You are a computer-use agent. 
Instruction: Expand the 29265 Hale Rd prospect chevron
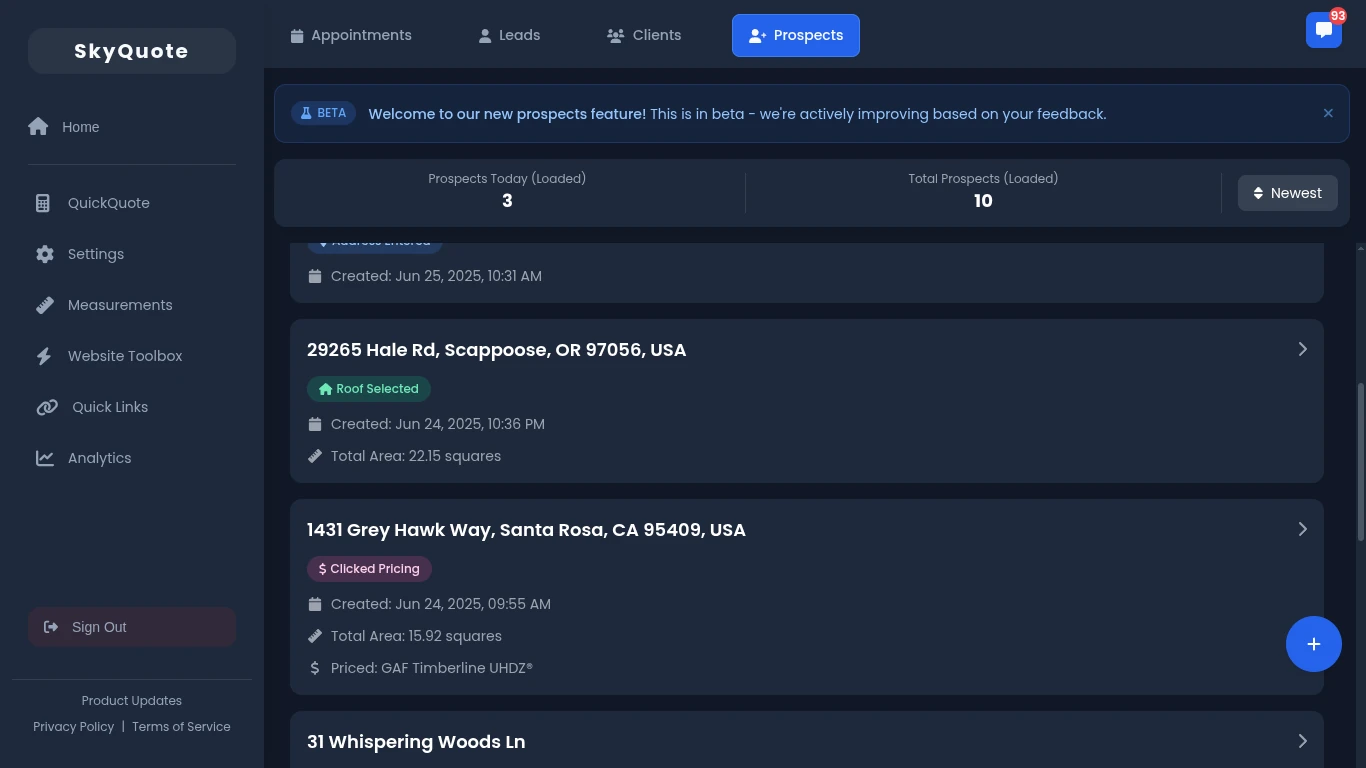tap(1302, 349)
